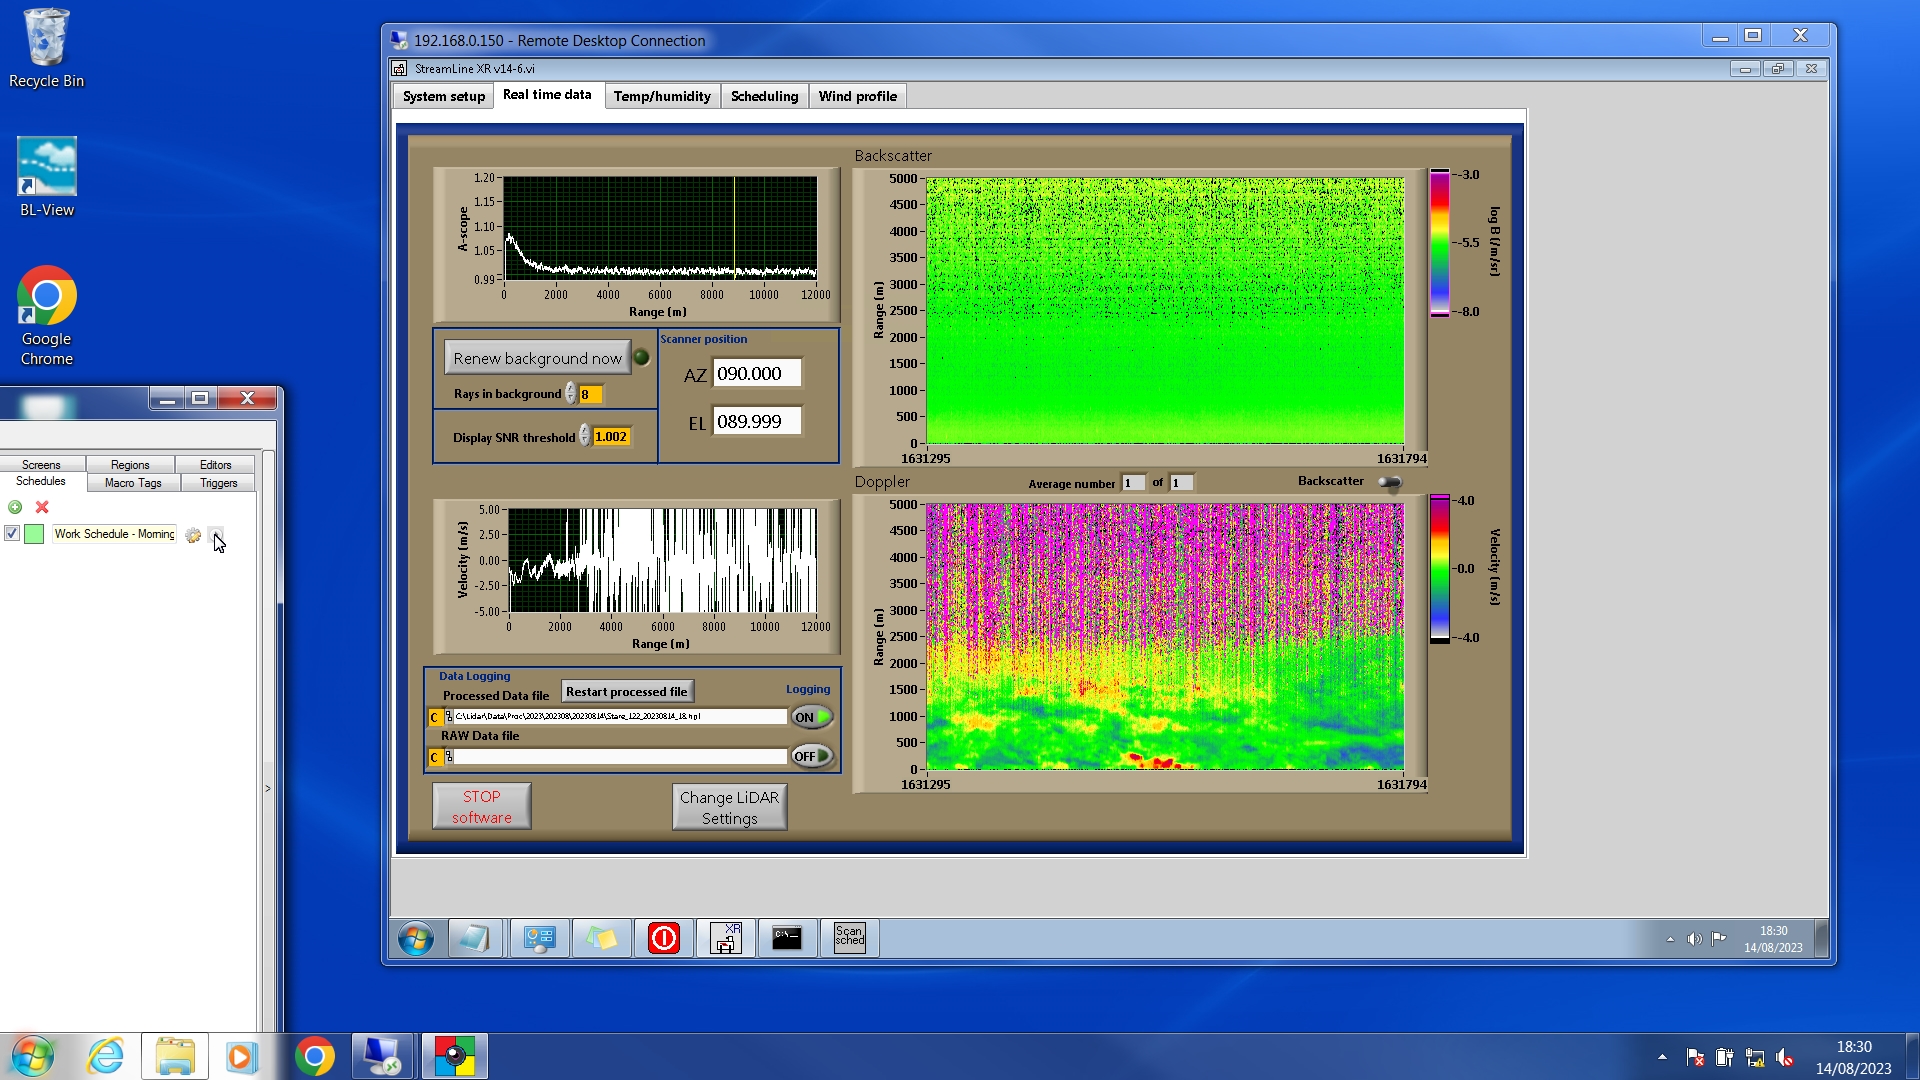Viewport: 1920px width, 1080px height.
Task: Click the Restart processed file button
Action: tap(626, 691)
